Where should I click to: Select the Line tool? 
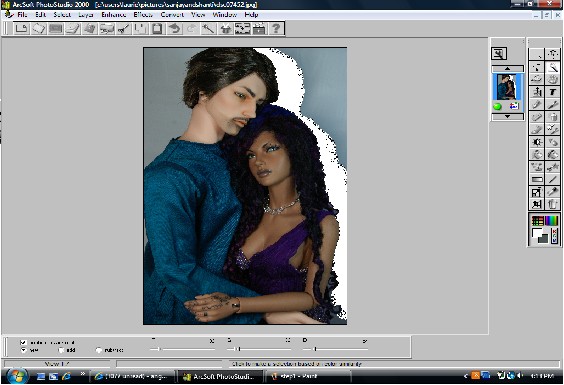[553, 179]
